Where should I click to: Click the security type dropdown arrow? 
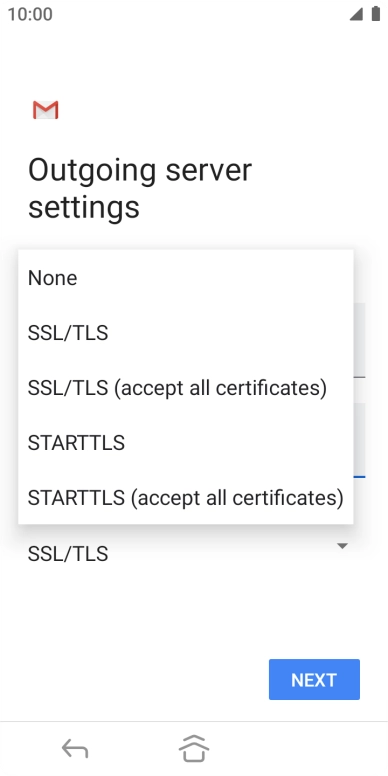click(341, 546)
